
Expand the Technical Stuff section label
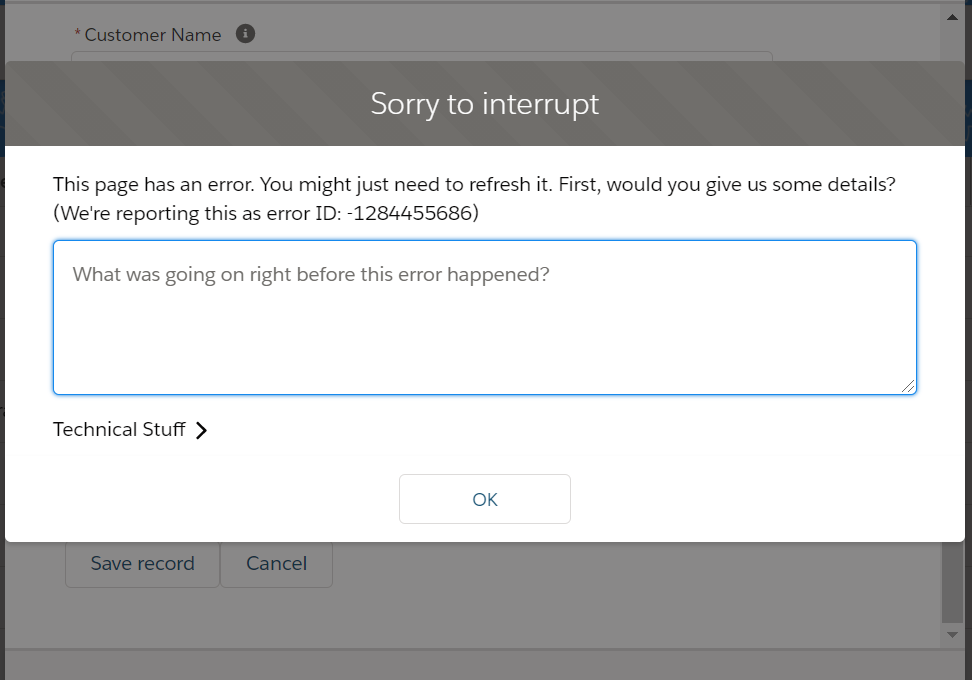tap(119, 429)
